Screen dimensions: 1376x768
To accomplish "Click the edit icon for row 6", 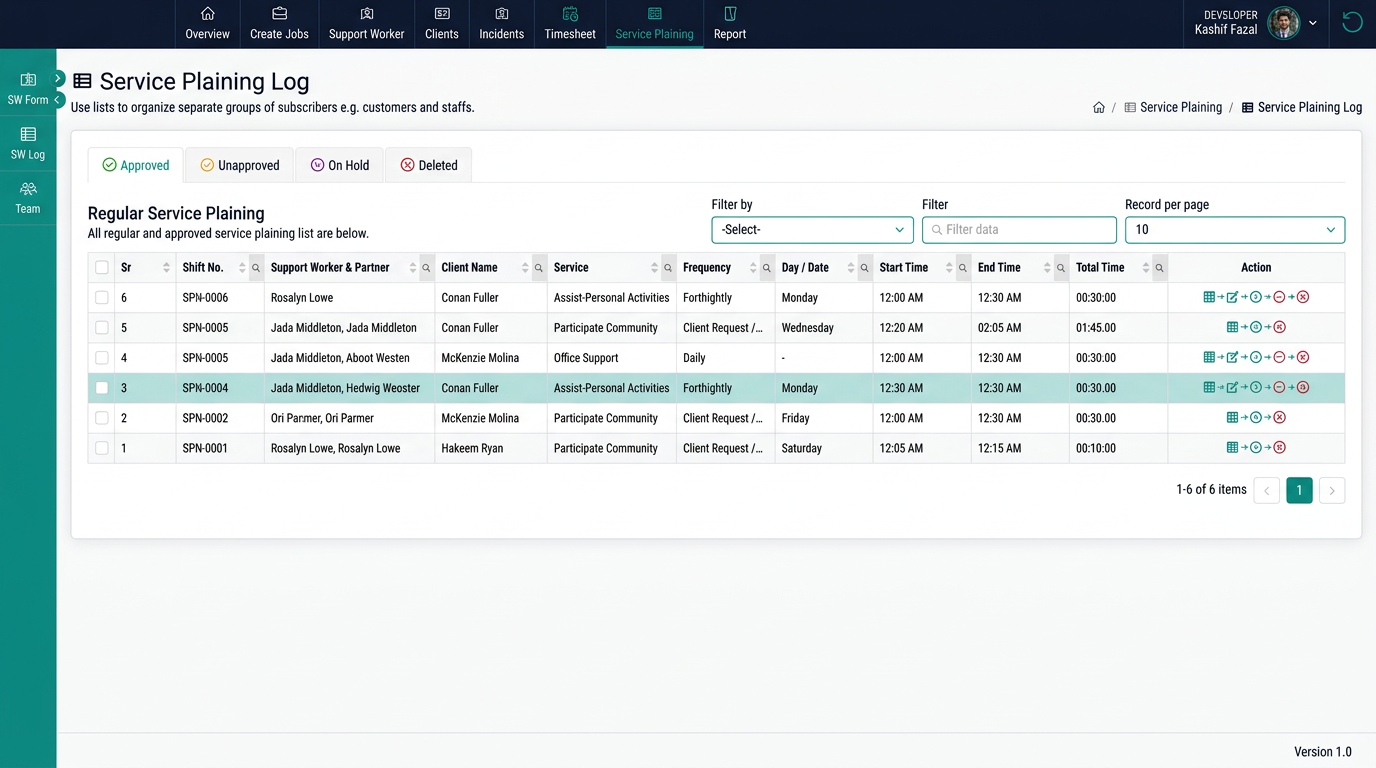I will (x=1232, y=297).
